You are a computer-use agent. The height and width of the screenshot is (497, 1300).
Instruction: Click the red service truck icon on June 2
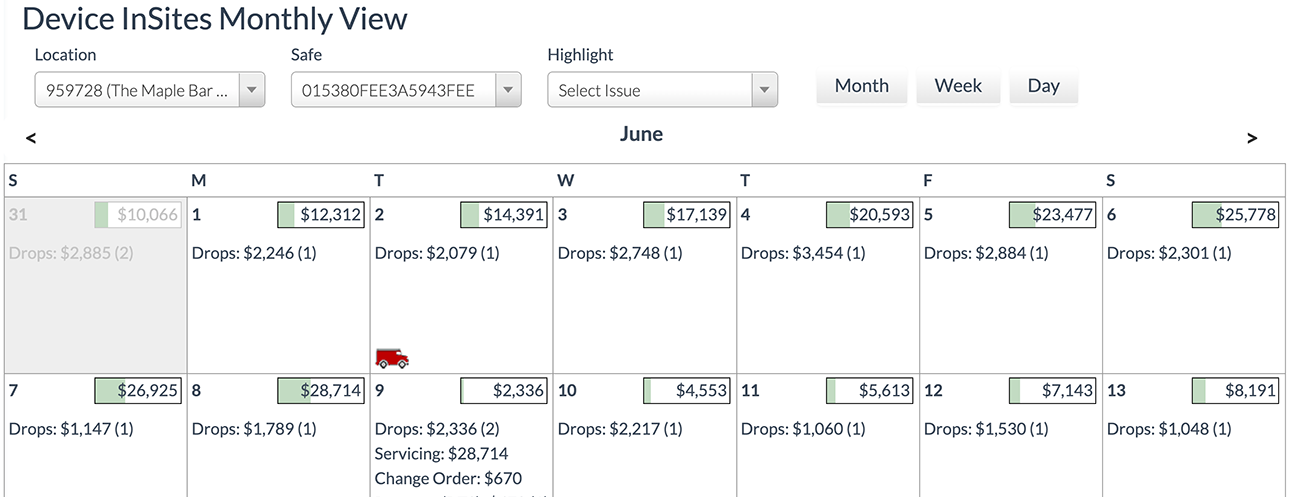(x=392, y=357)
